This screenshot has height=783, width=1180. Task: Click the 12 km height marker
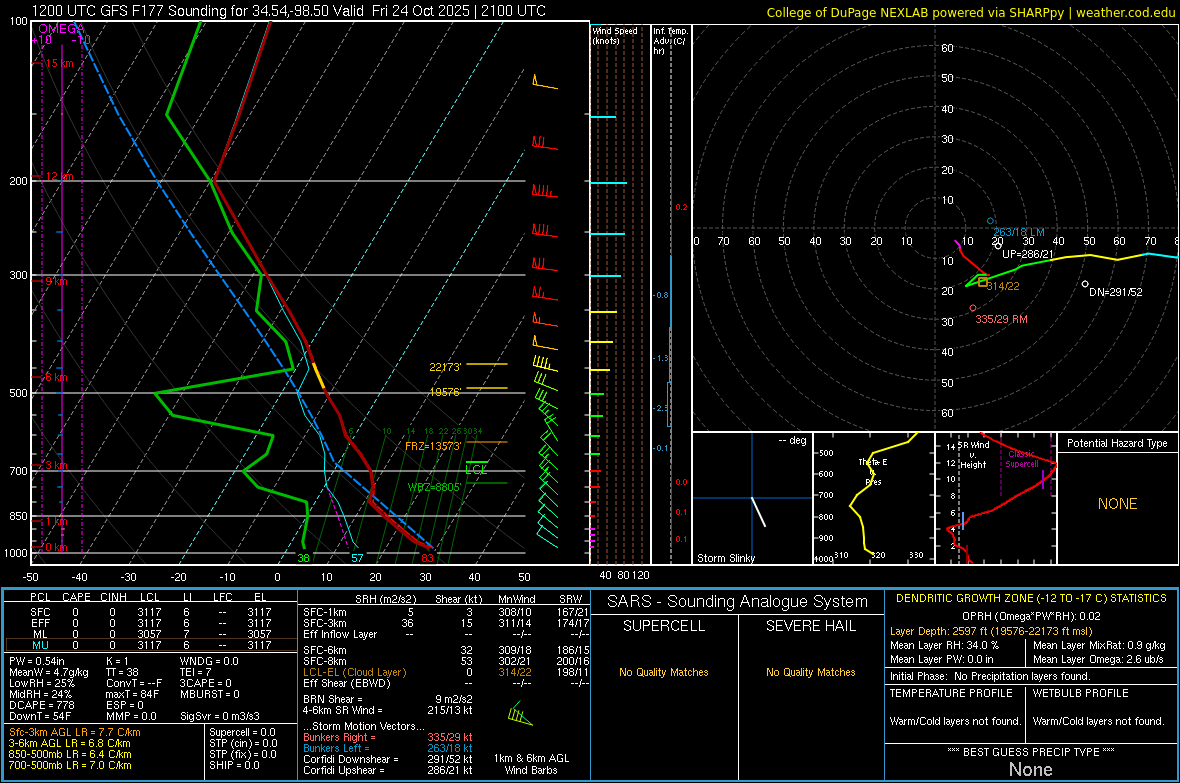[59, 176]
